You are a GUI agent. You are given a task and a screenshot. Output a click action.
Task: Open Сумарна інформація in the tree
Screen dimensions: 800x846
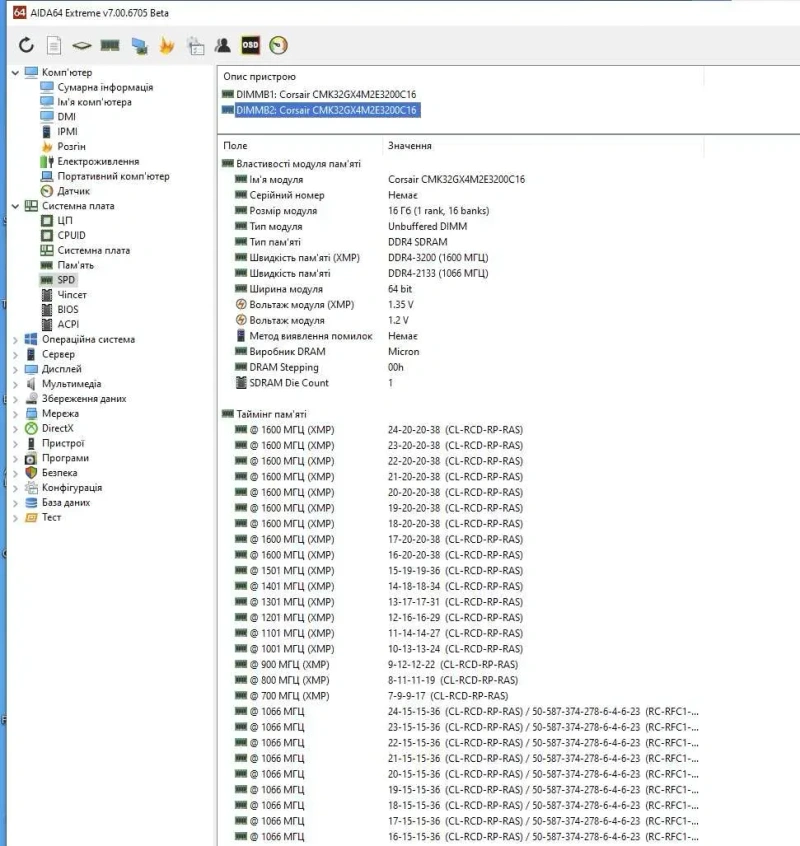pos(105,87)
